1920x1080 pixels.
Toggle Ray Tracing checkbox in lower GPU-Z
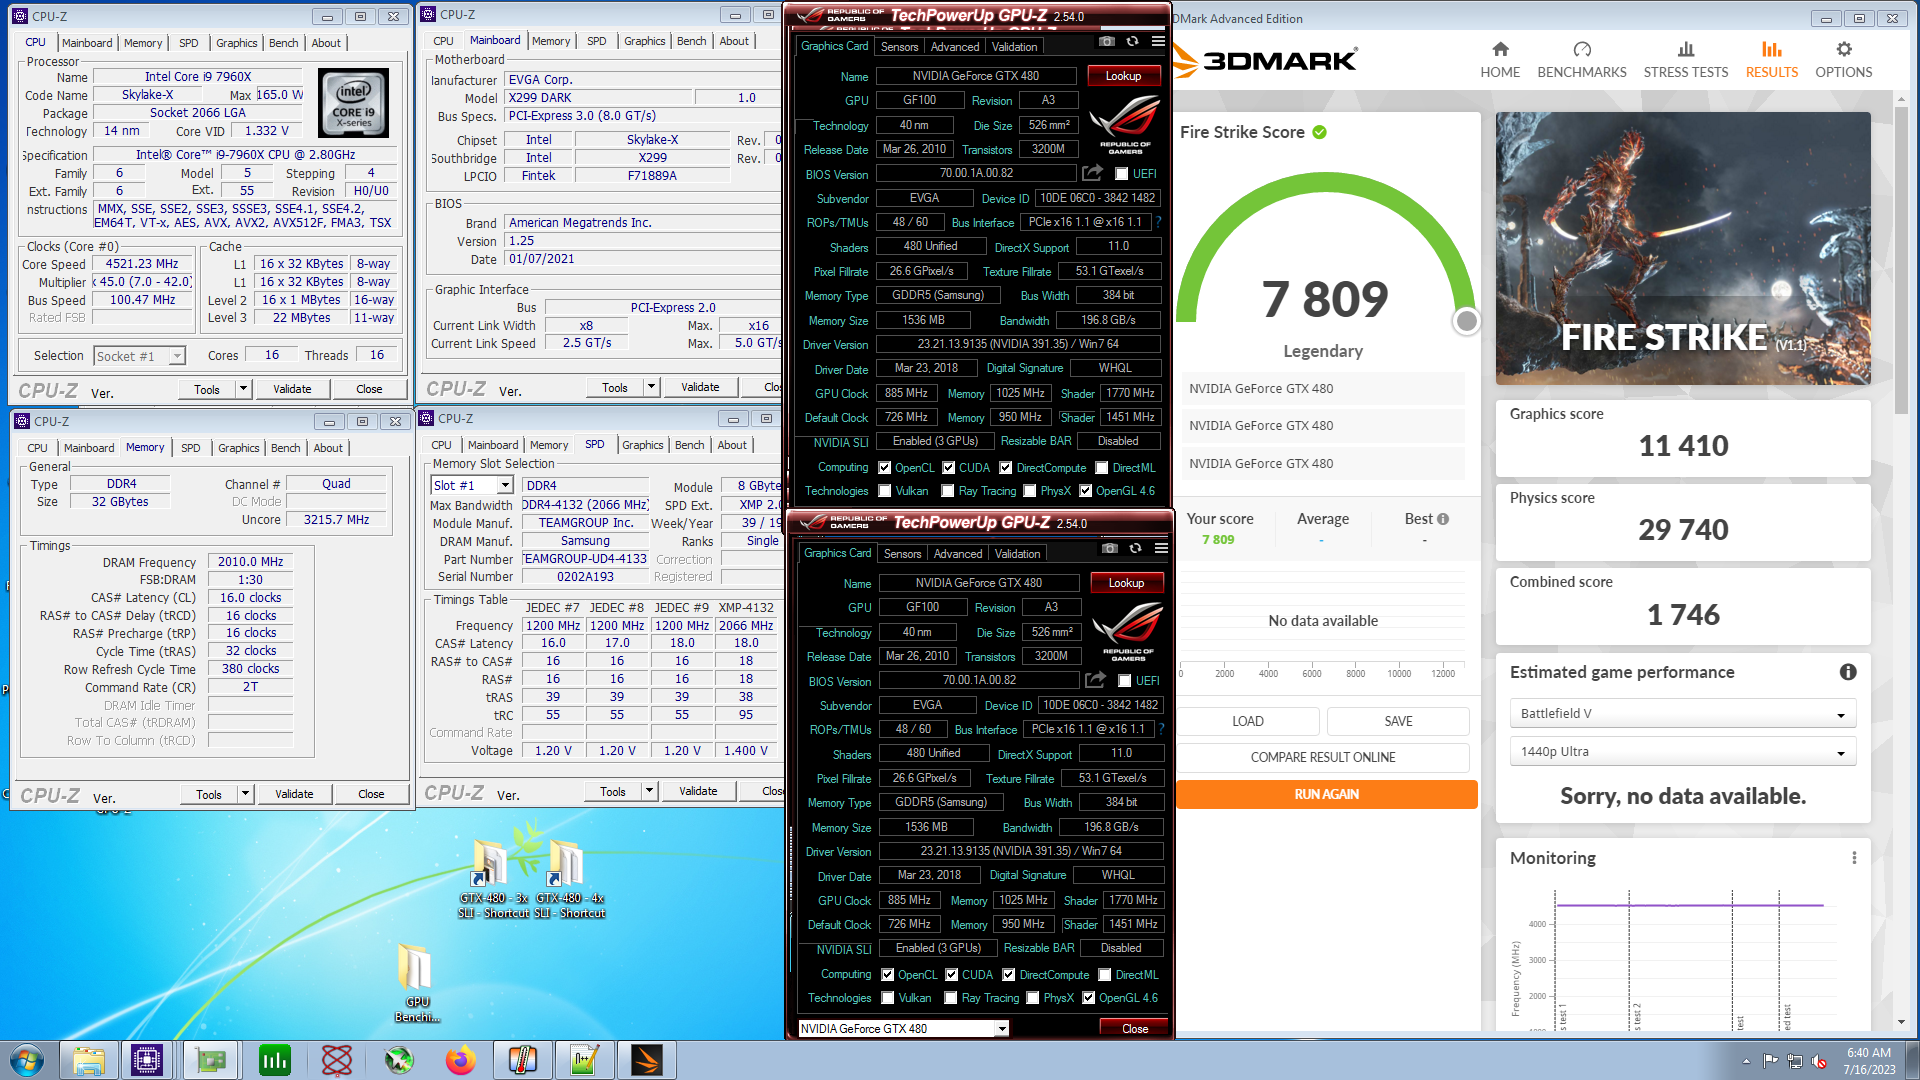point(951,998)
